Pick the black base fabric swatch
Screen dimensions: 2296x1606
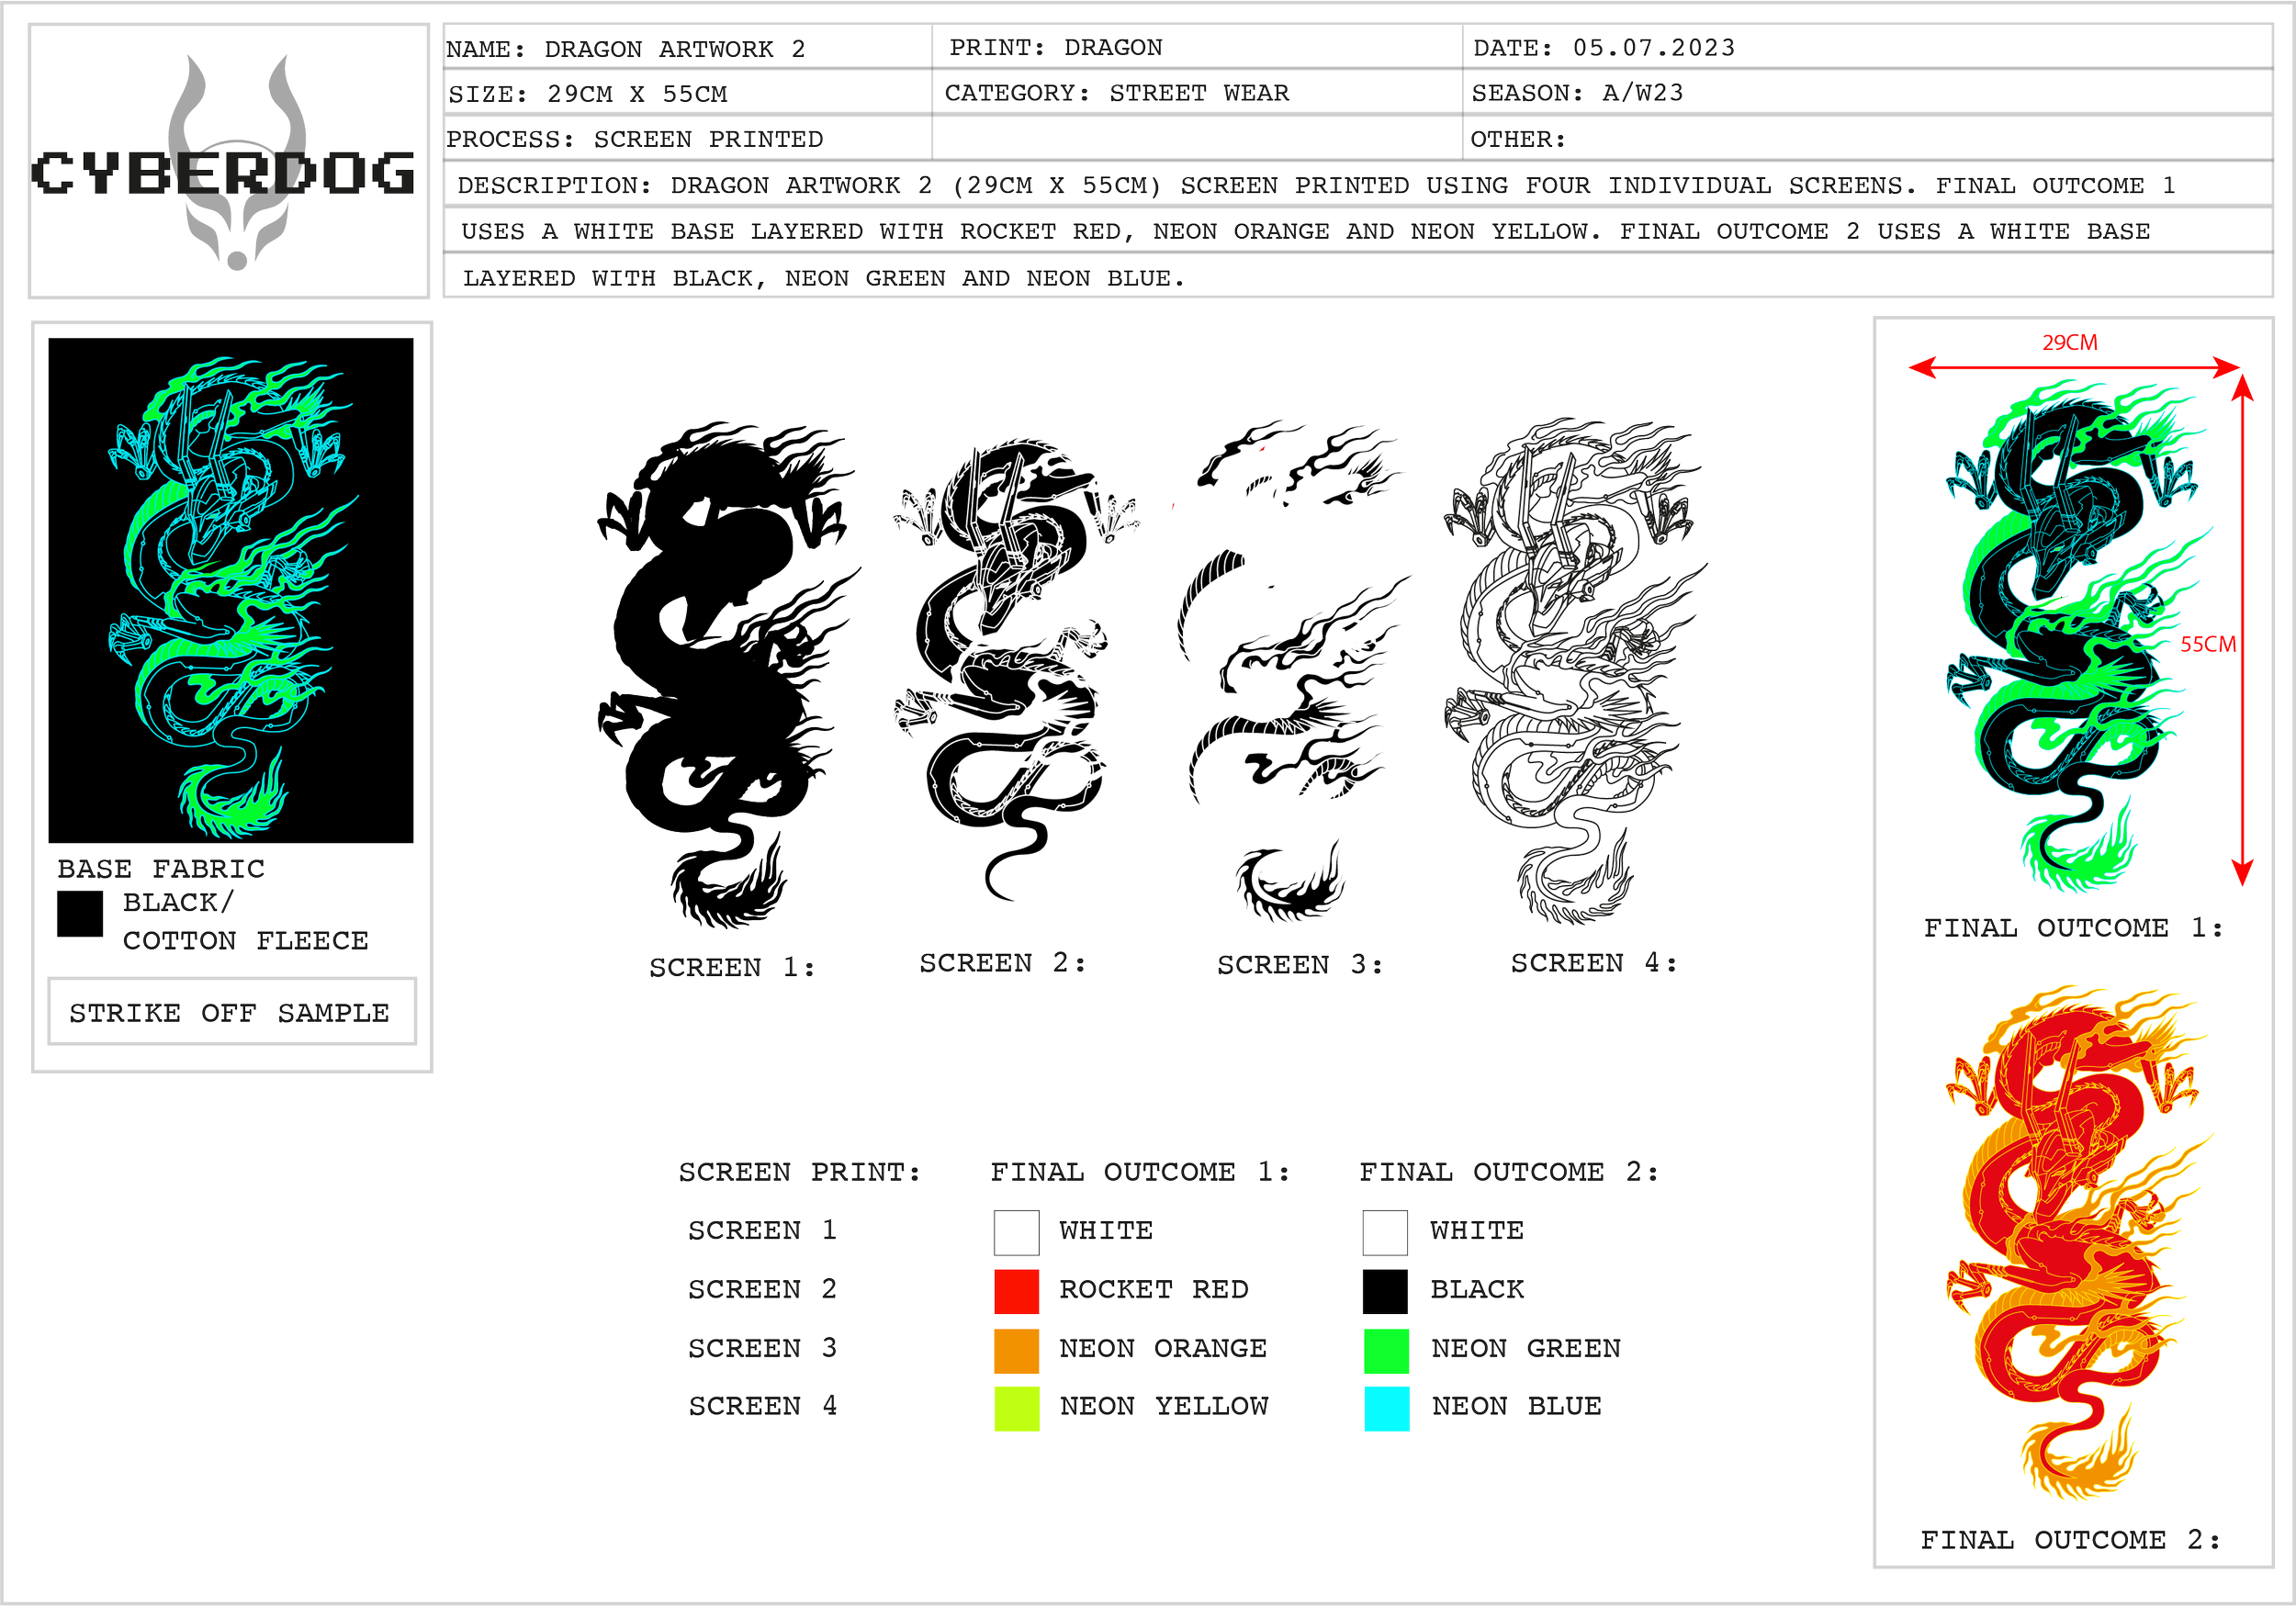point(80,914)
